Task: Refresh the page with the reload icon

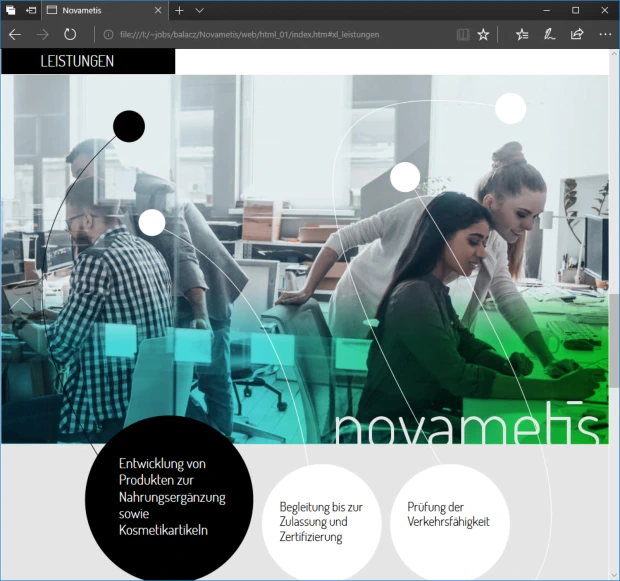Action: click(70, 34)
